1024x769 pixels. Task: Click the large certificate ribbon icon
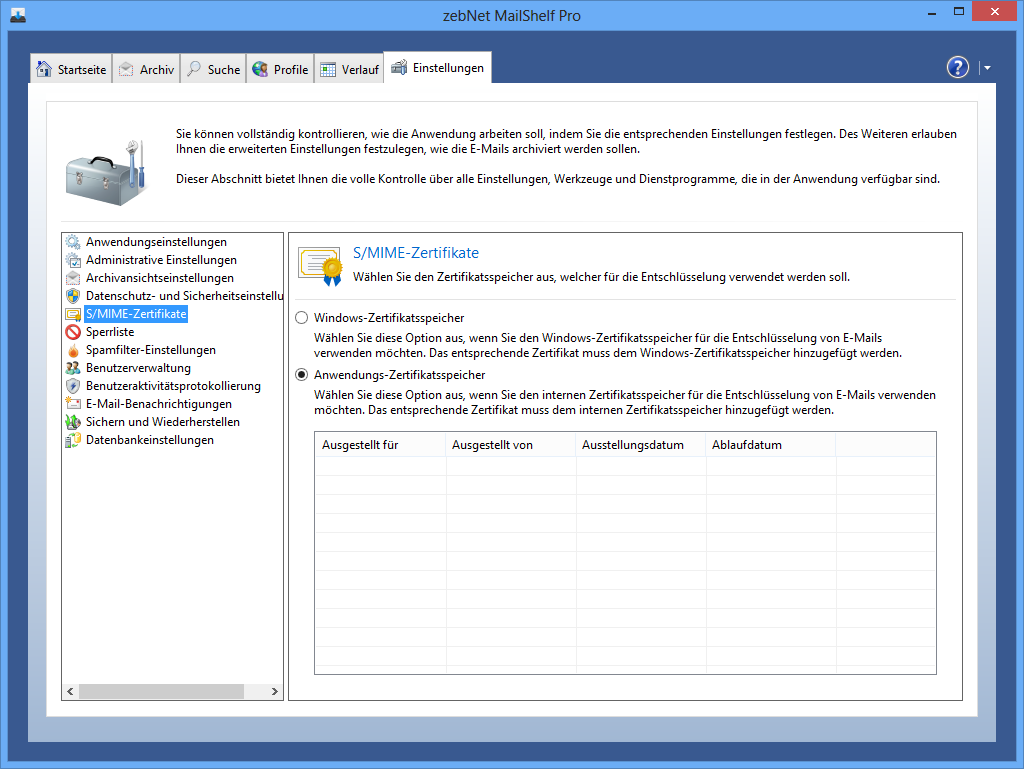tap(321, 266)
